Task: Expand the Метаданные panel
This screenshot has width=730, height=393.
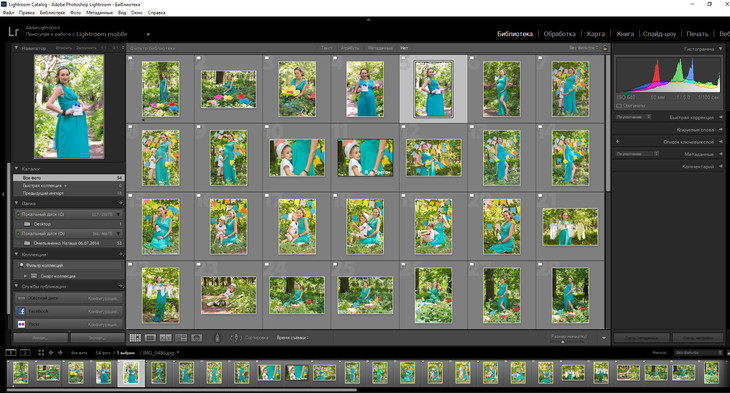Action: coord(721,154)
